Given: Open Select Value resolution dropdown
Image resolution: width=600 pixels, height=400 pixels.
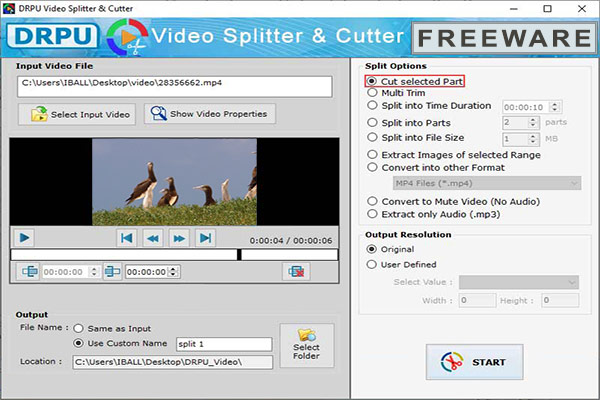Looking at the screenshot, I should point(519,282).
